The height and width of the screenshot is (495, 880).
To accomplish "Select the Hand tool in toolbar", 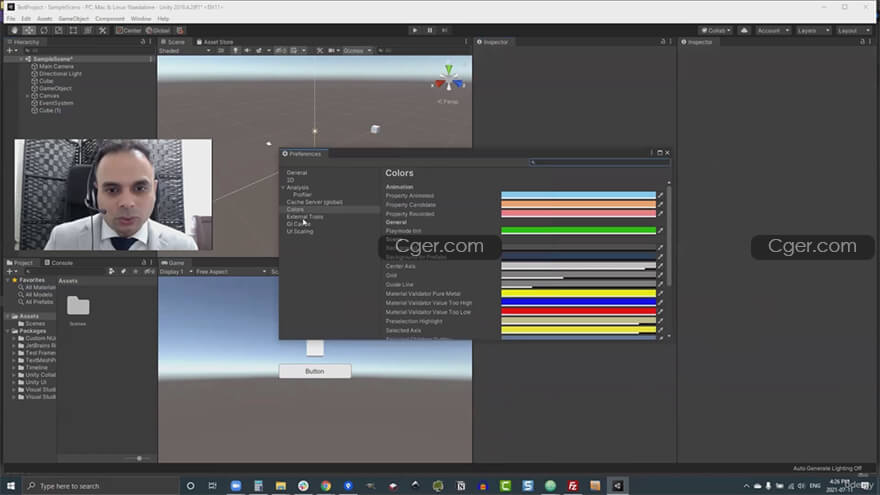I will [15, 30].
